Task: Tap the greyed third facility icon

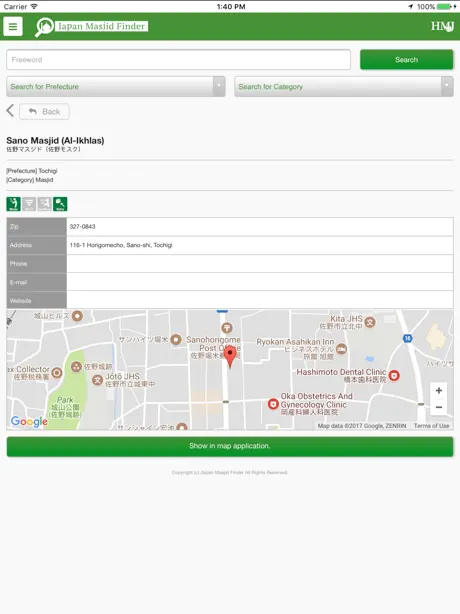Action: pyautogui.click(x=45, y=204)
